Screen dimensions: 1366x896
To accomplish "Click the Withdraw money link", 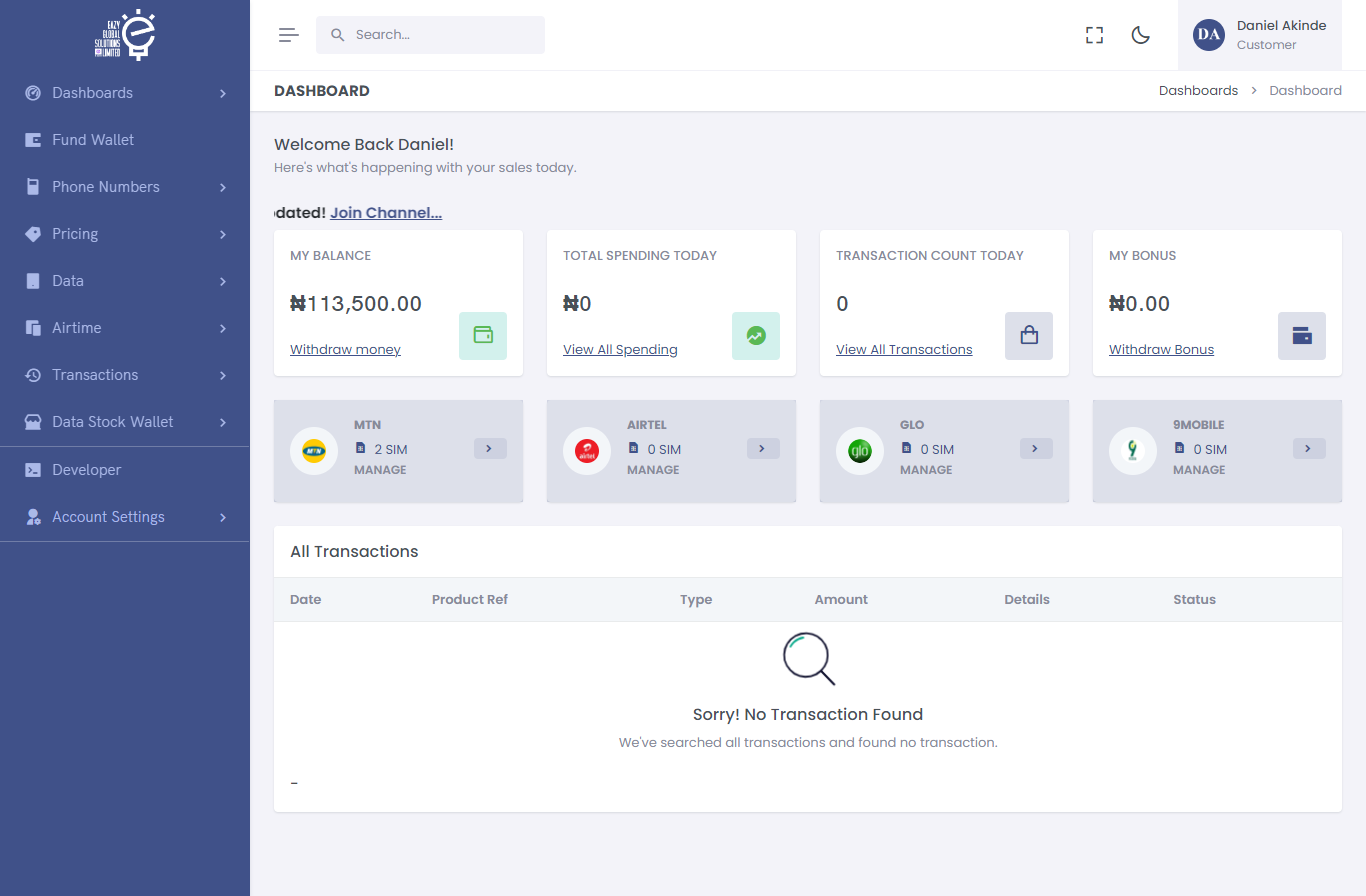I will (x=345, y=349).
